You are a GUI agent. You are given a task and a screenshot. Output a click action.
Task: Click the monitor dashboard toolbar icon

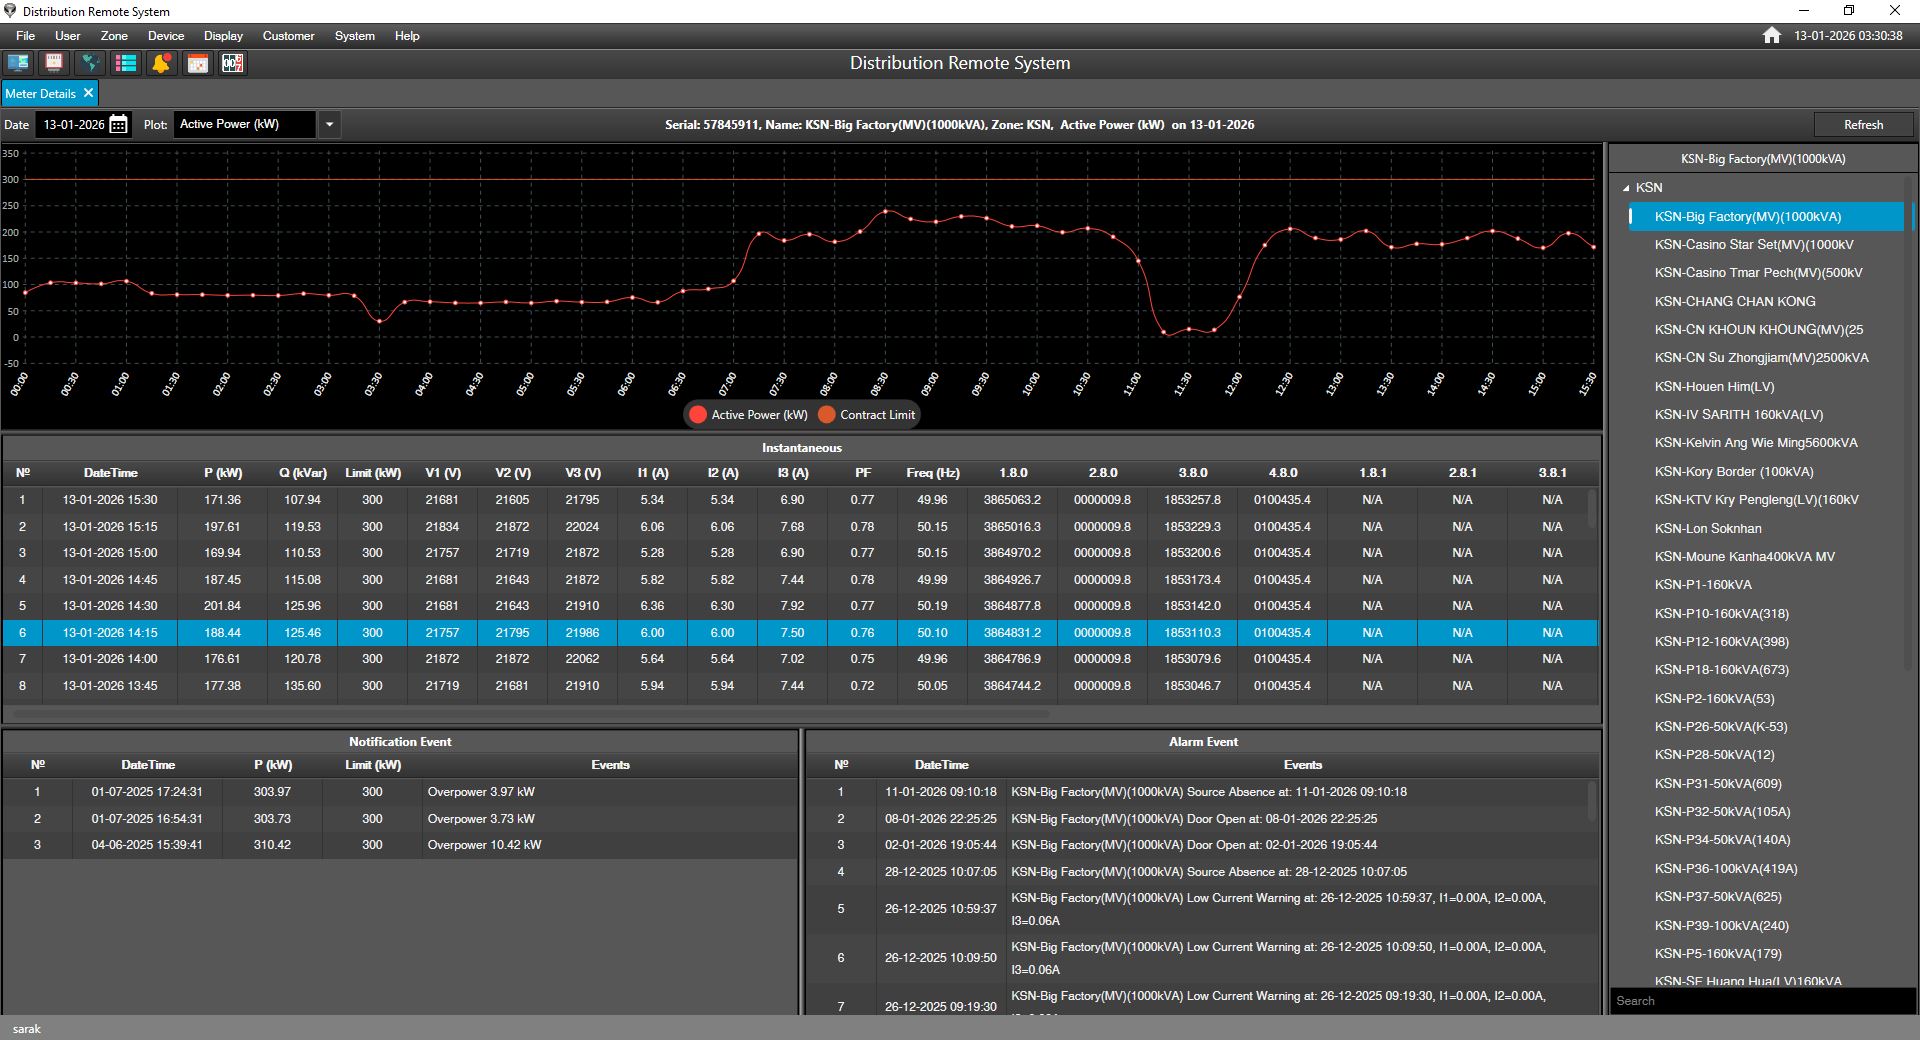[18, 63]
